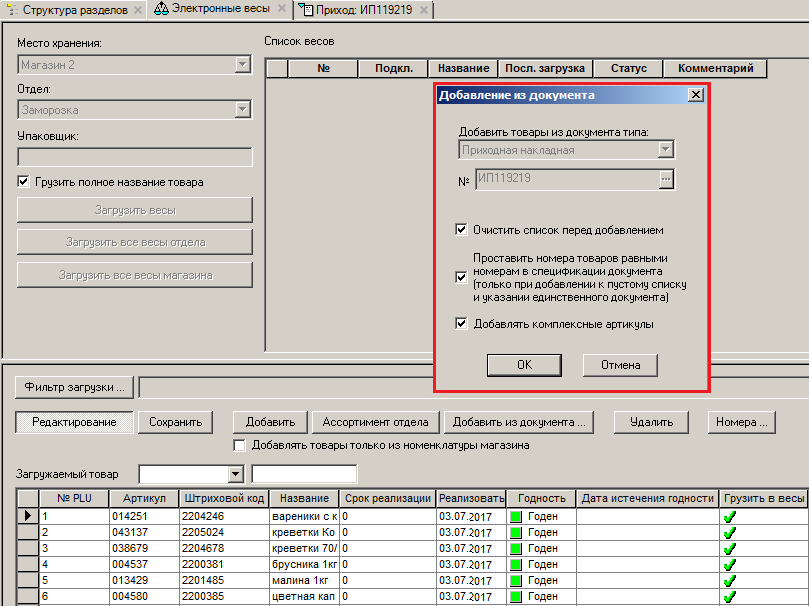This screenshot has height=606, width=809.
Task: Select the row indicator arrow for PLU 1
Action: click(x=28, y=516)
